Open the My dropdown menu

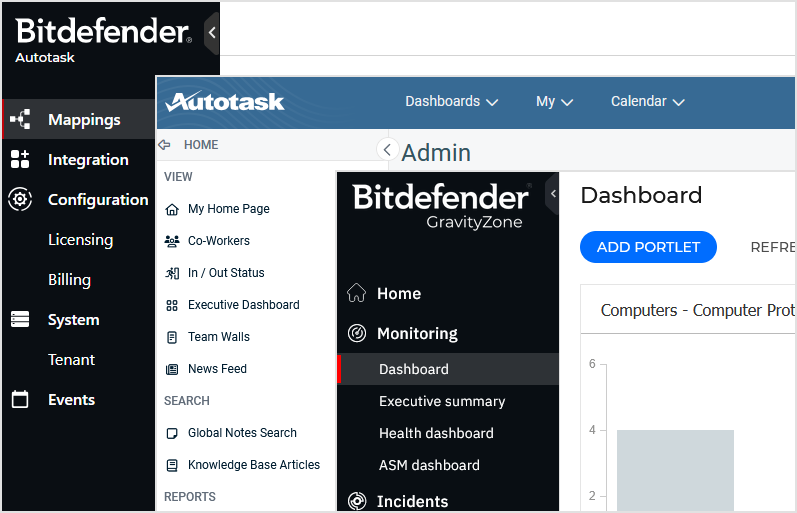tap(555, 102)
